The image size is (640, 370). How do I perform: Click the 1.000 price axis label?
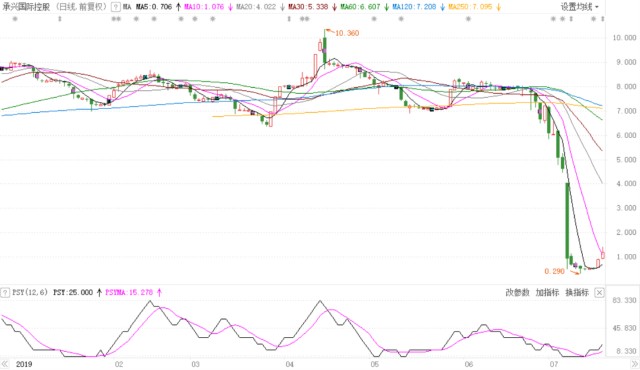(626, 257)
